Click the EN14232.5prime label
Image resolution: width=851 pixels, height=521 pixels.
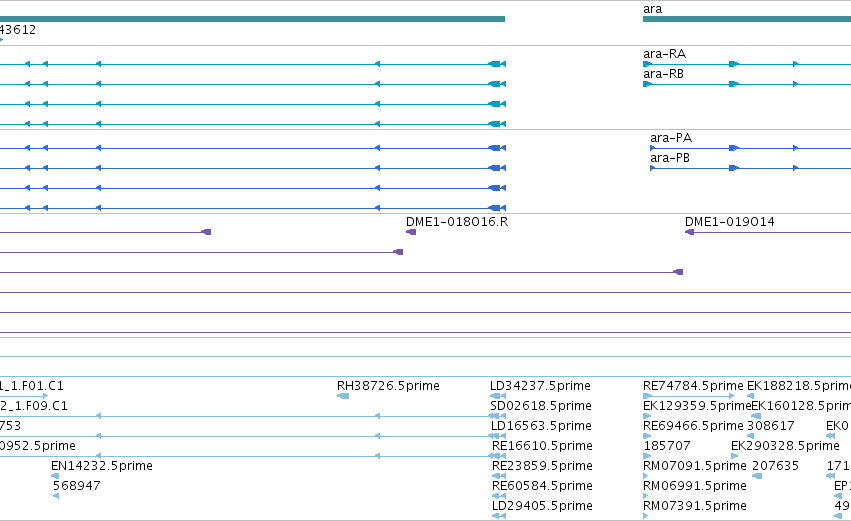click(x=101, y=466)
